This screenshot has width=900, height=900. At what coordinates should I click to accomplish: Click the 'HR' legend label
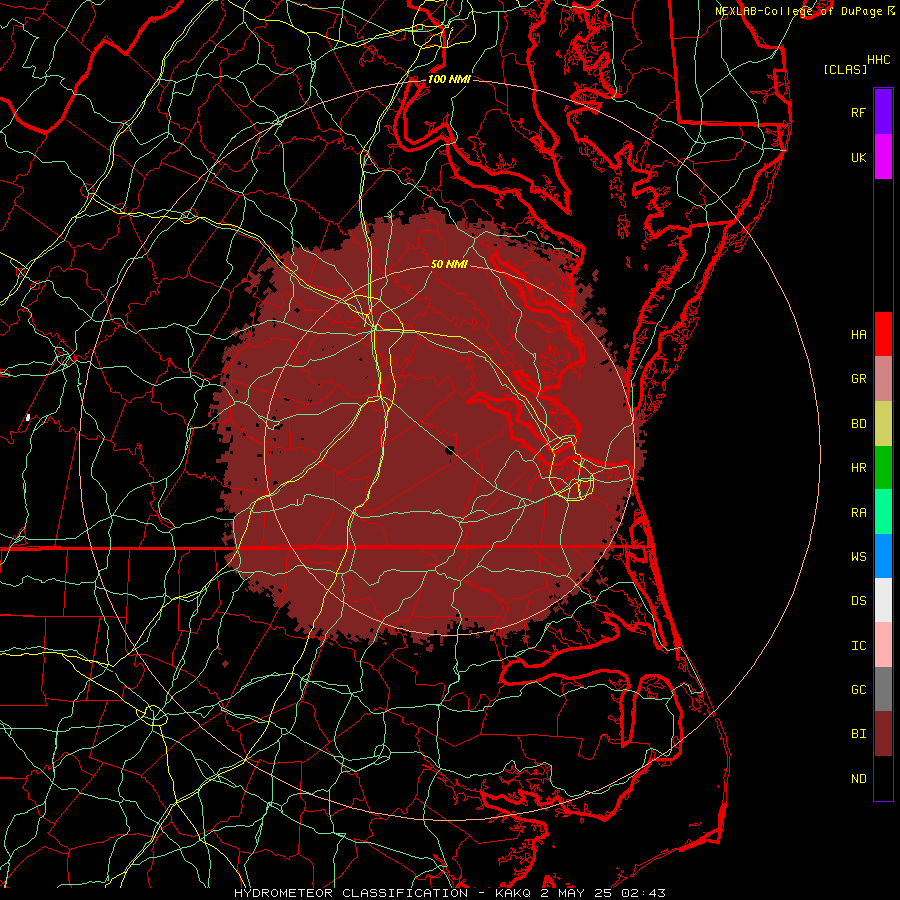858,468
